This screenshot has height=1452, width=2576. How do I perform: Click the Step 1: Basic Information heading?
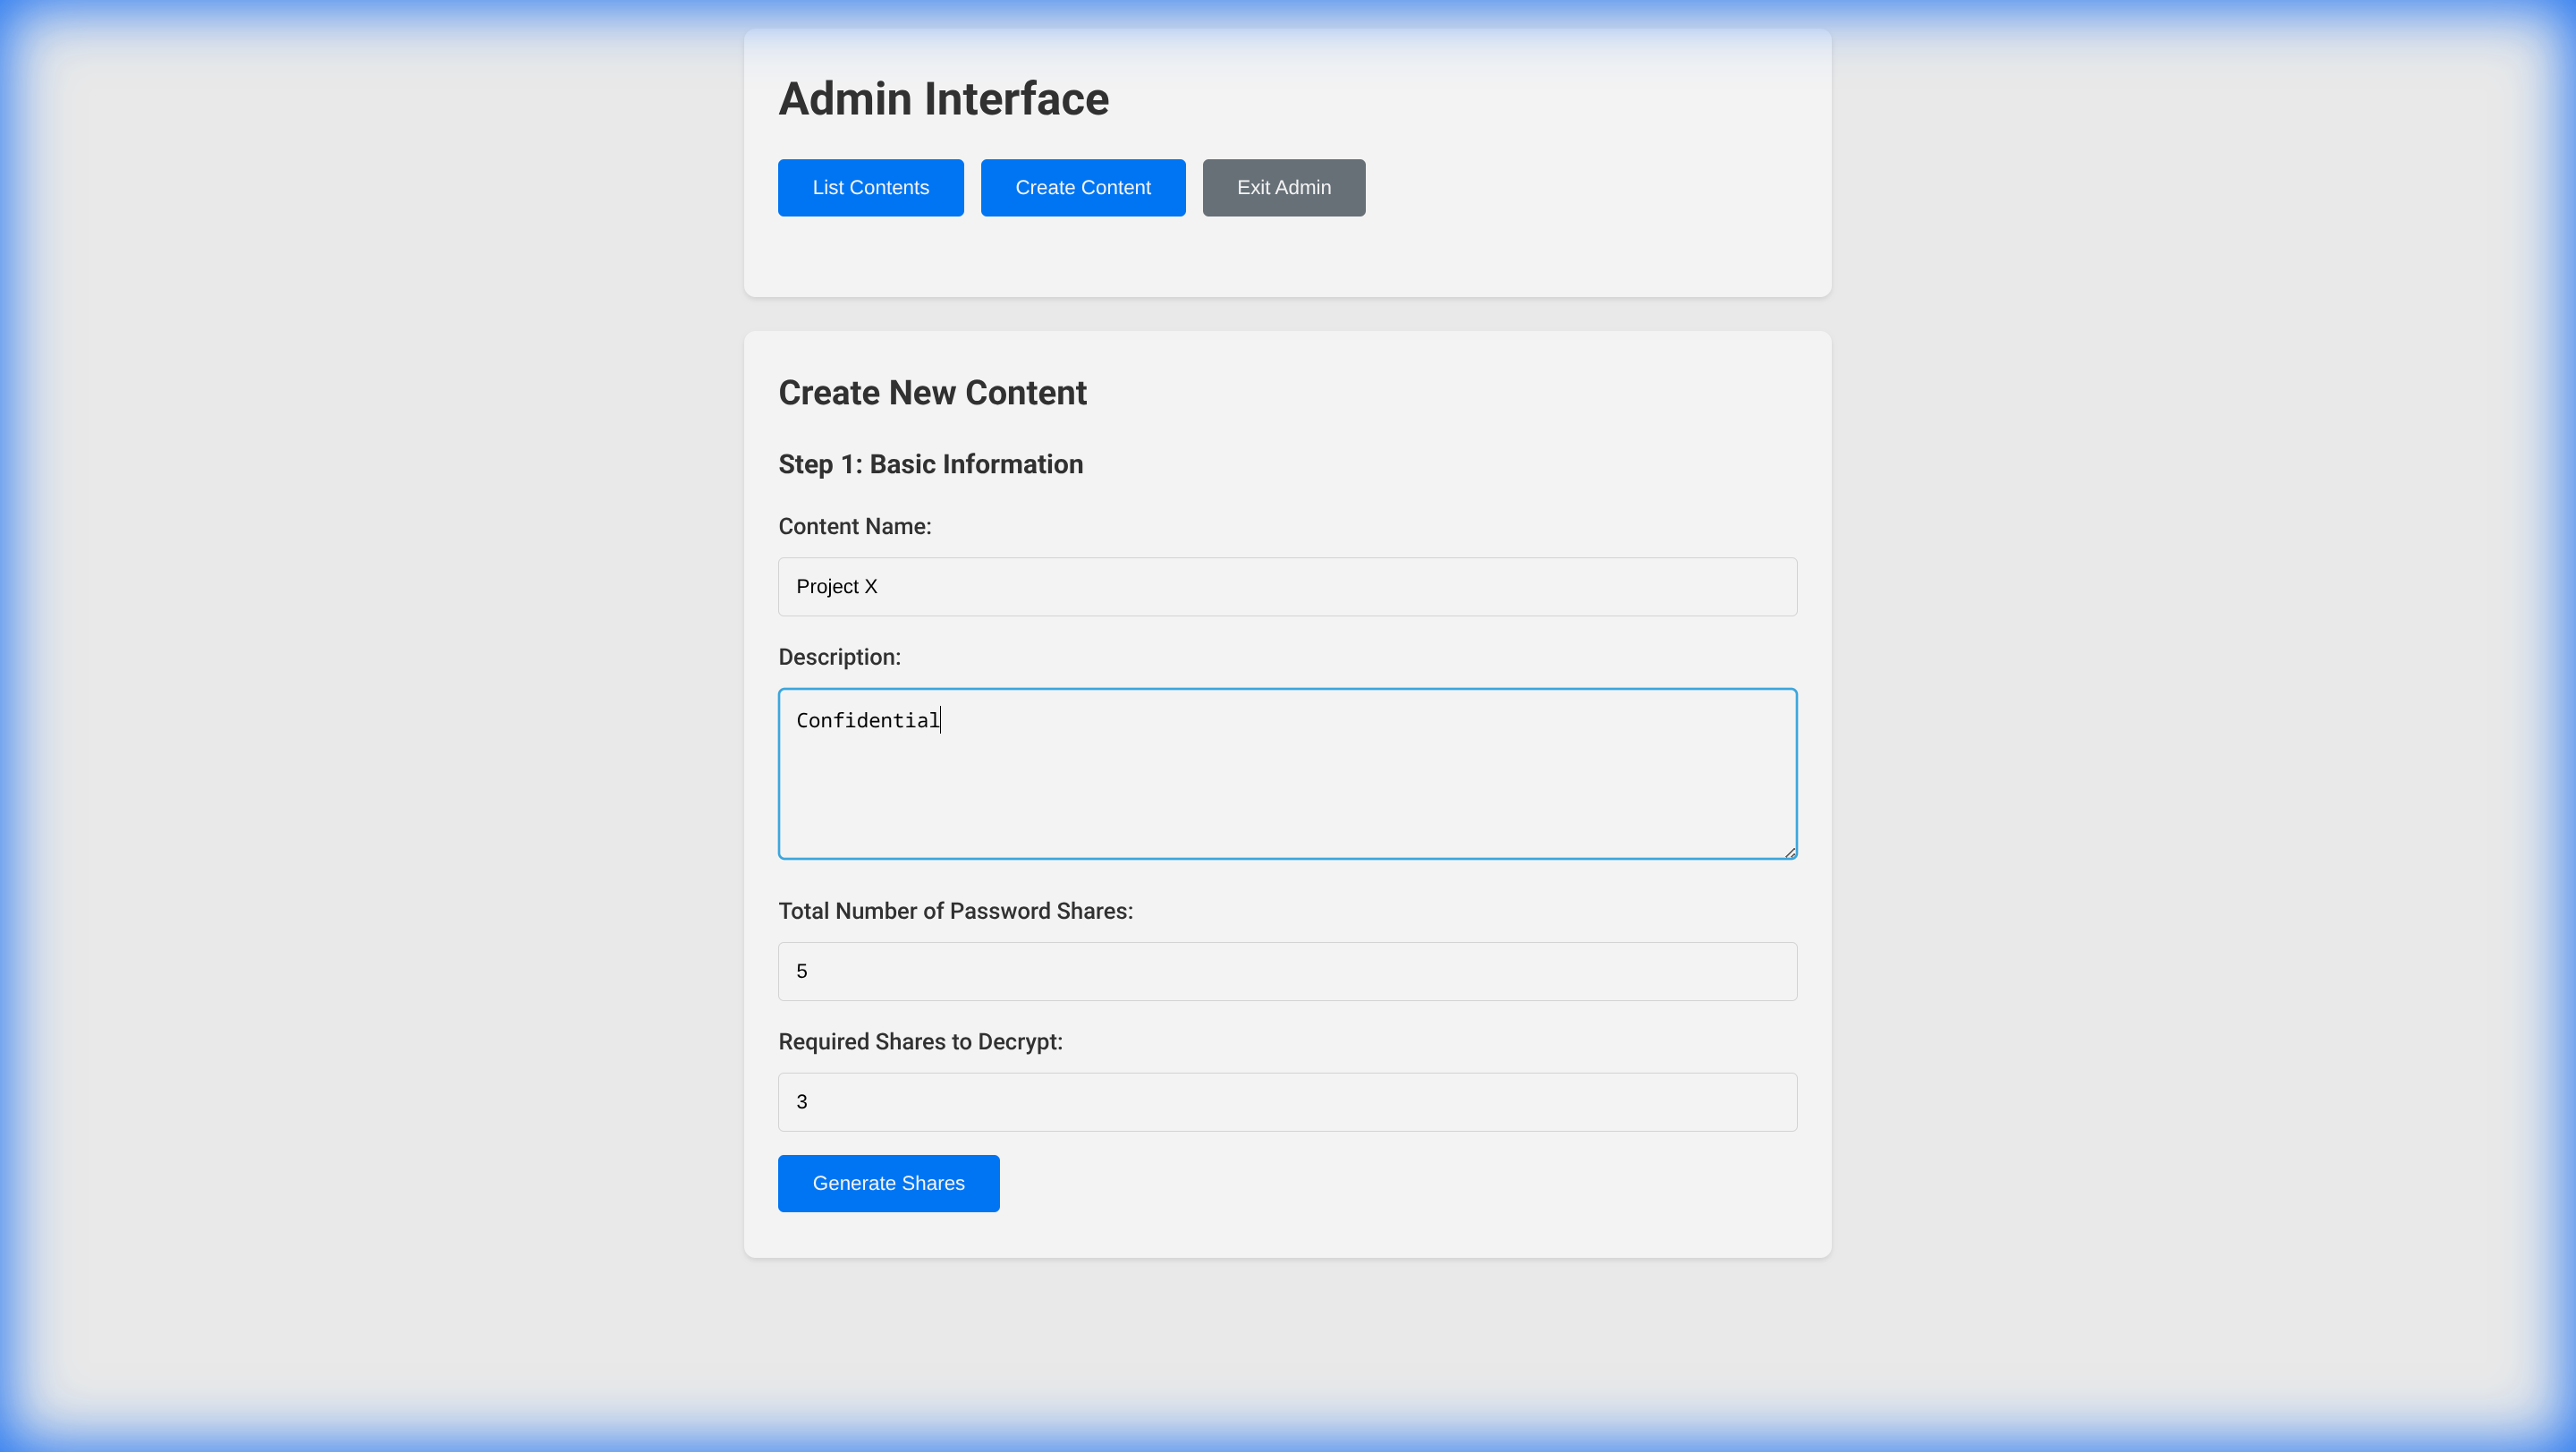[930, 464]
